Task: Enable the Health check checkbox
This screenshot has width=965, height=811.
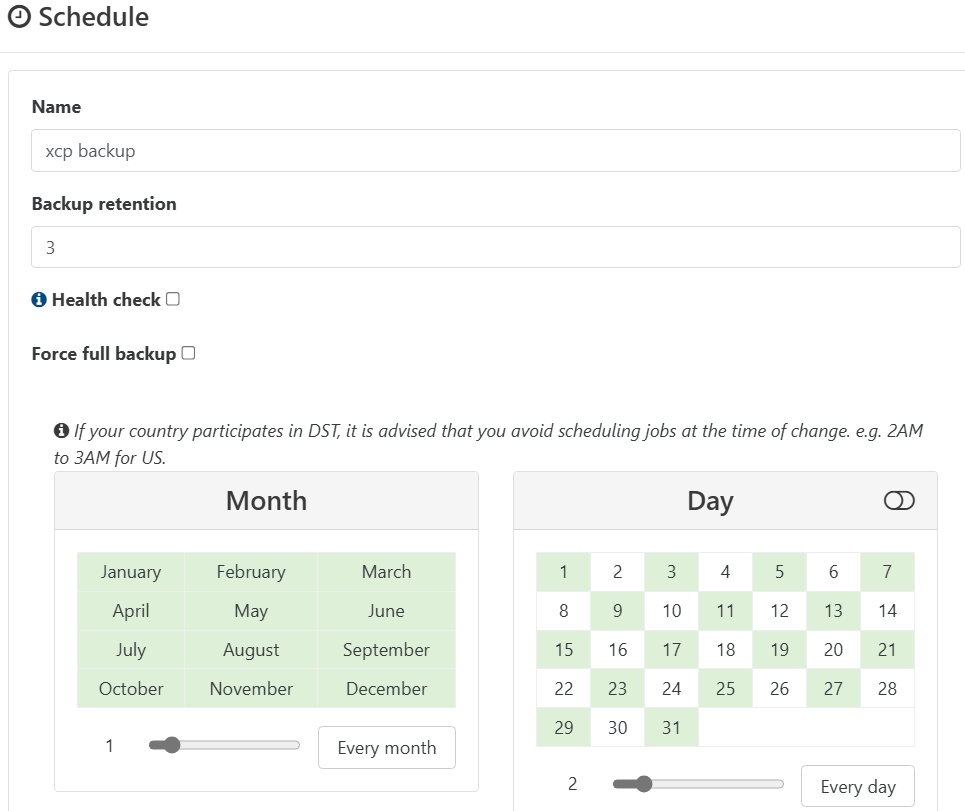Action: [173, 299]
